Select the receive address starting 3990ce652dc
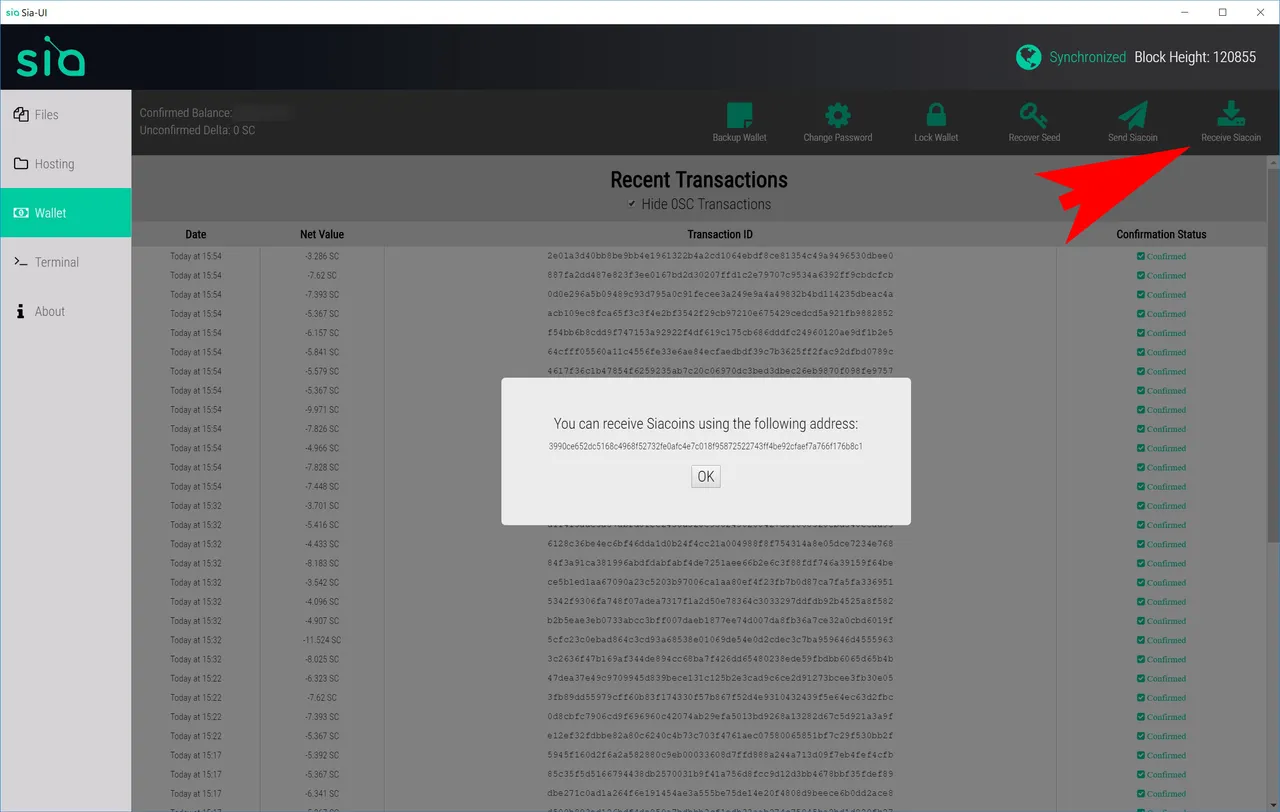Screen dimensions: 1280x812 point(706,446)
